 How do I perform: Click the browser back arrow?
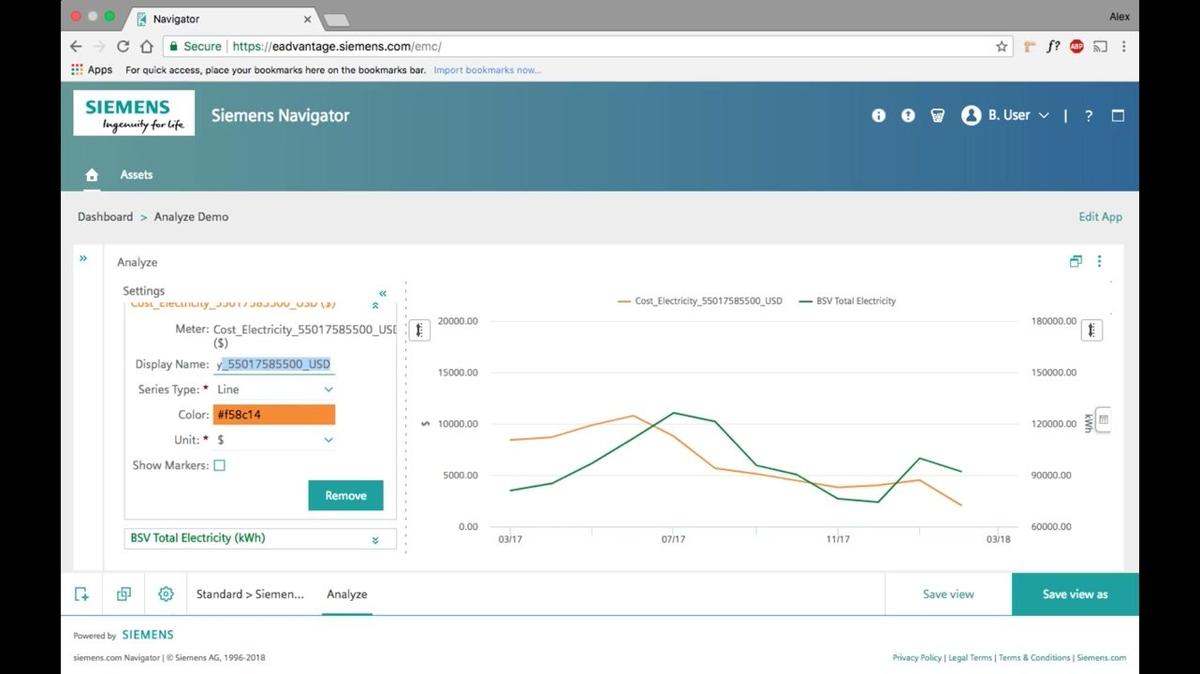pyautogui.click(x=76, y=46)
